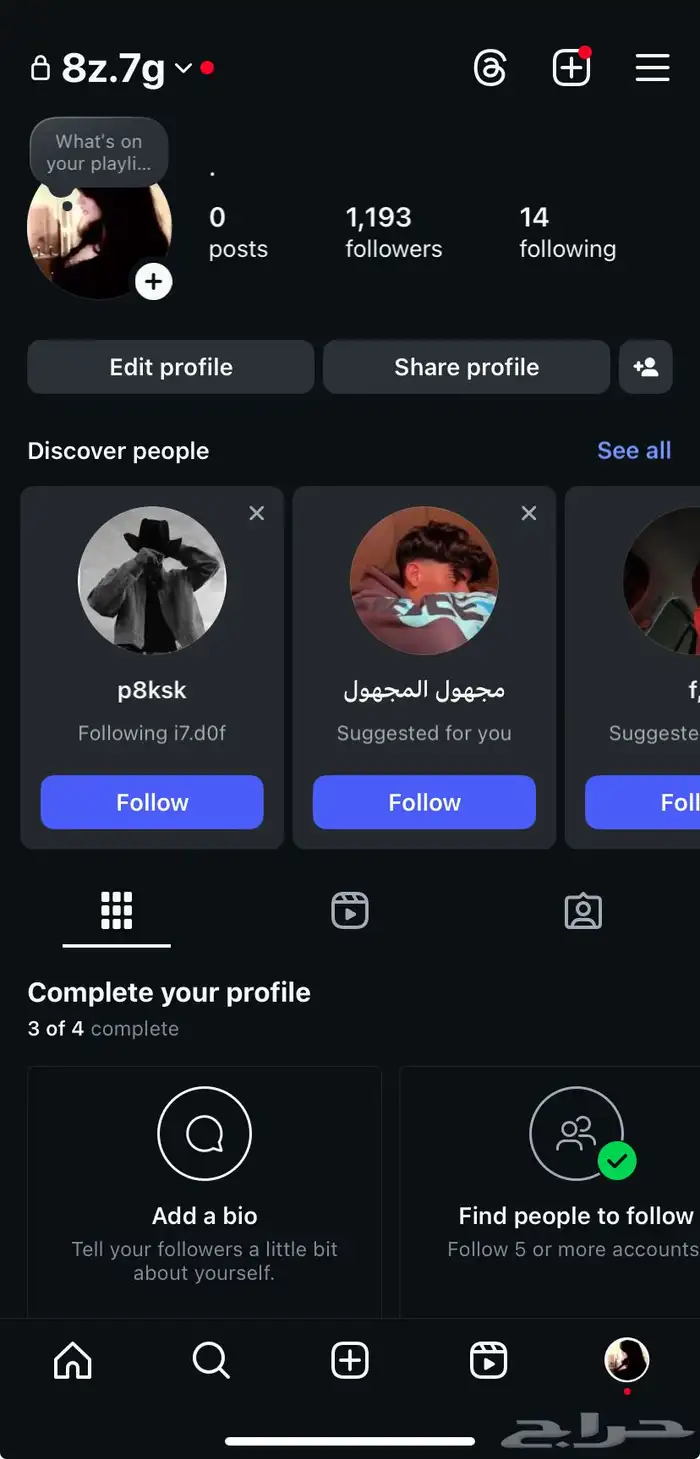
Task: Click the Share profile button
Action: [466, 367]
